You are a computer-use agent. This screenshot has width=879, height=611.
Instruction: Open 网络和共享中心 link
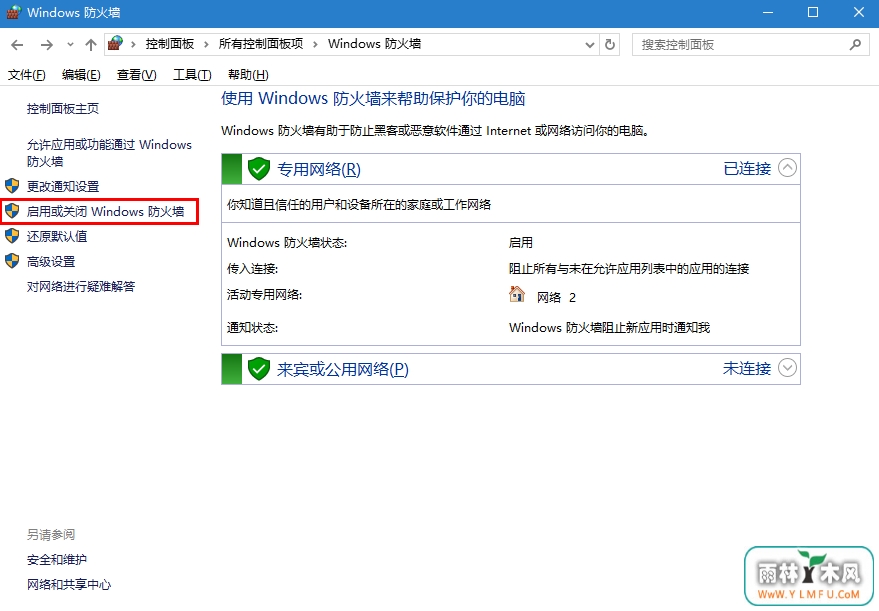point(69,585)
